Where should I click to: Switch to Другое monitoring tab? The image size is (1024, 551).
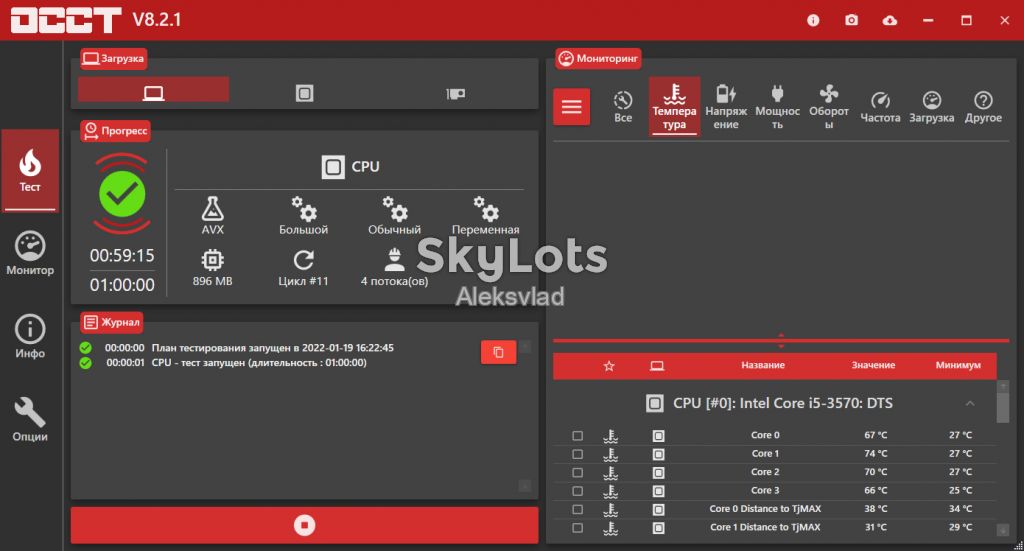tap(984, 107)
